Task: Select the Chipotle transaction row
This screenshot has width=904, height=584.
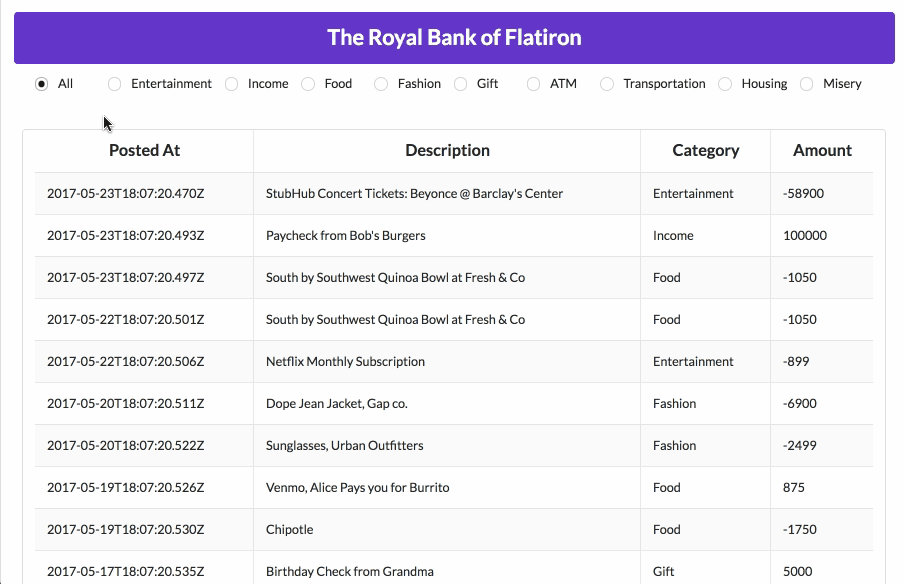Action: point(290,530)
